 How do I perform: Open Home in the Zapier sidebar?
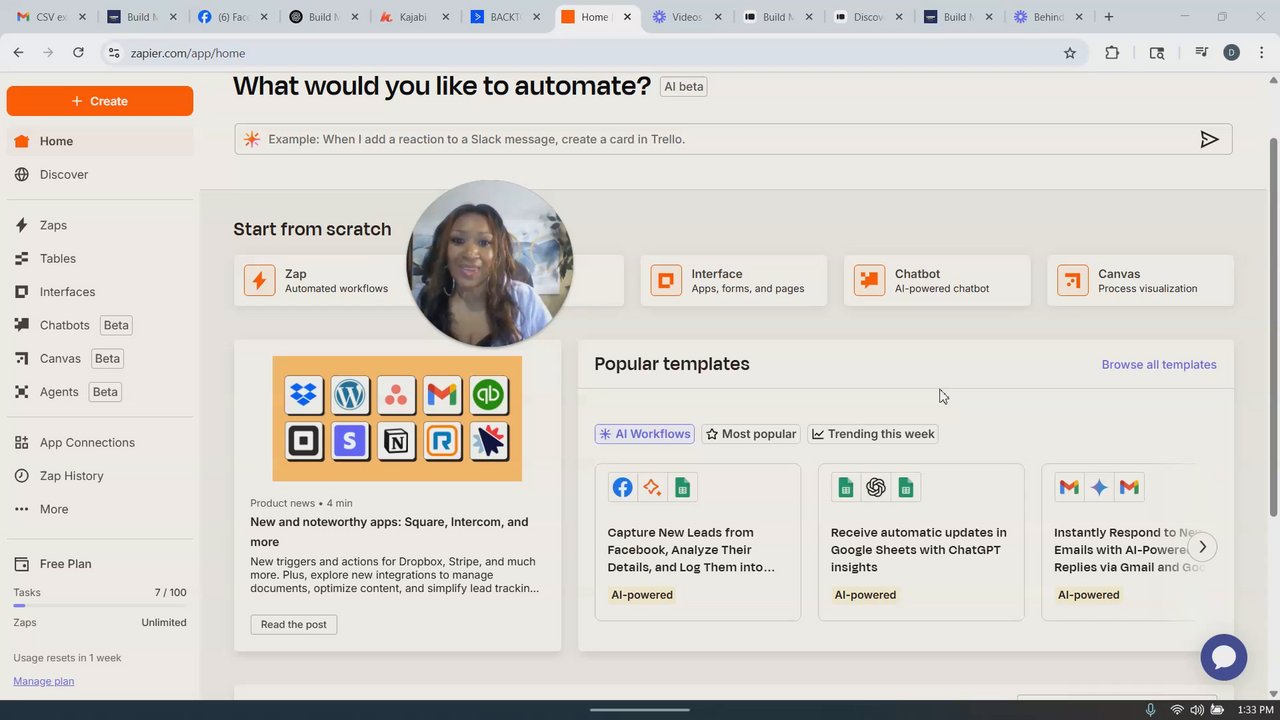coord(100,141)
